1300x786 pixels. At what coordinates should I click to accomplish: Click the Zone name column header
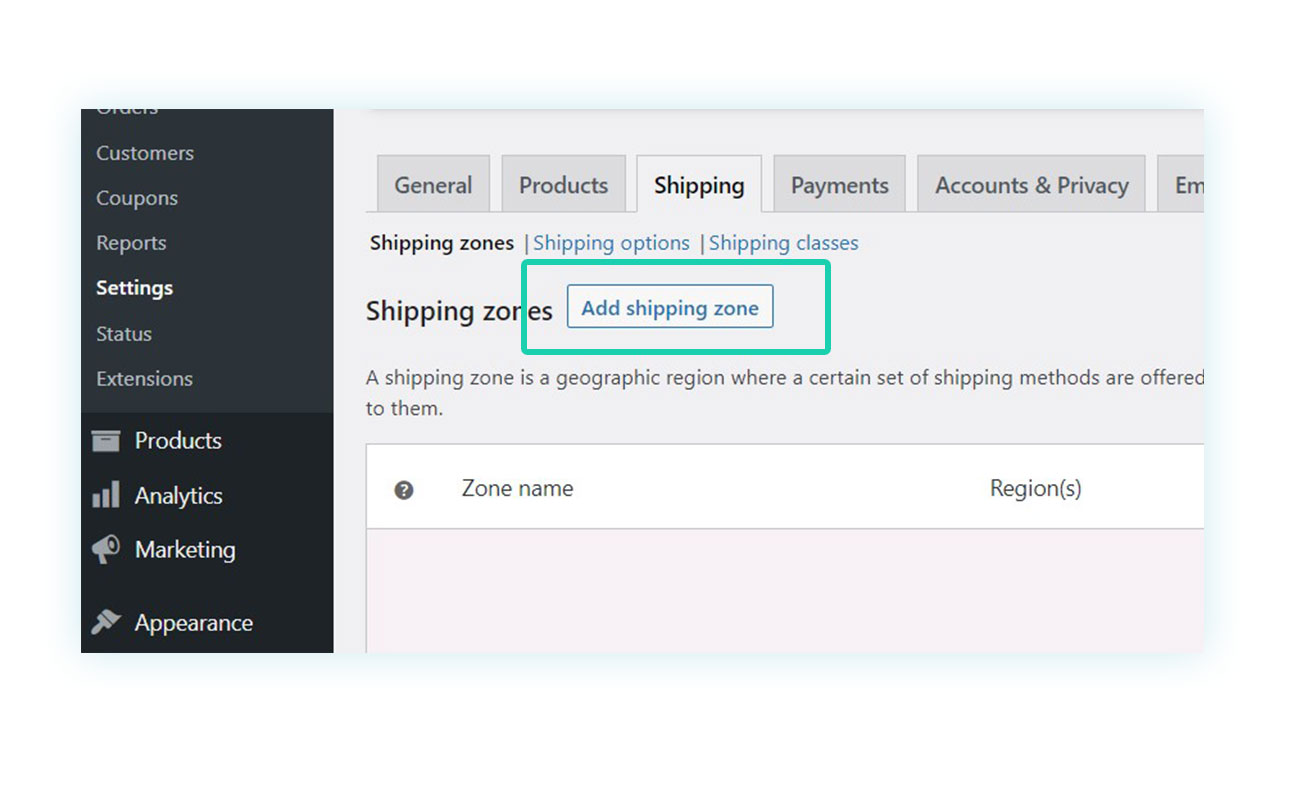click(x=517, y=489)
